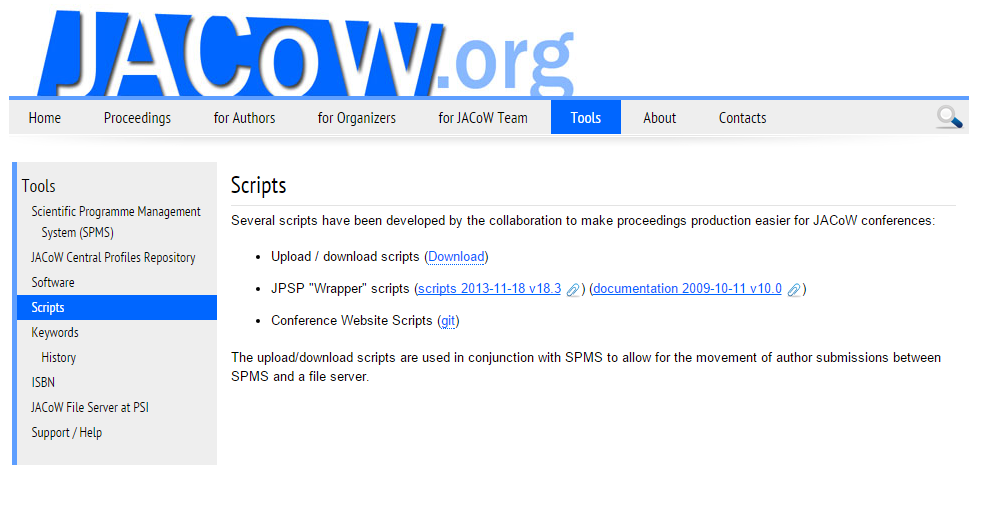The width and height of the screenshot is (994, 506).
Task: Open Scientific Programme Management System sidebar link
Action: (x=117, y=222)
